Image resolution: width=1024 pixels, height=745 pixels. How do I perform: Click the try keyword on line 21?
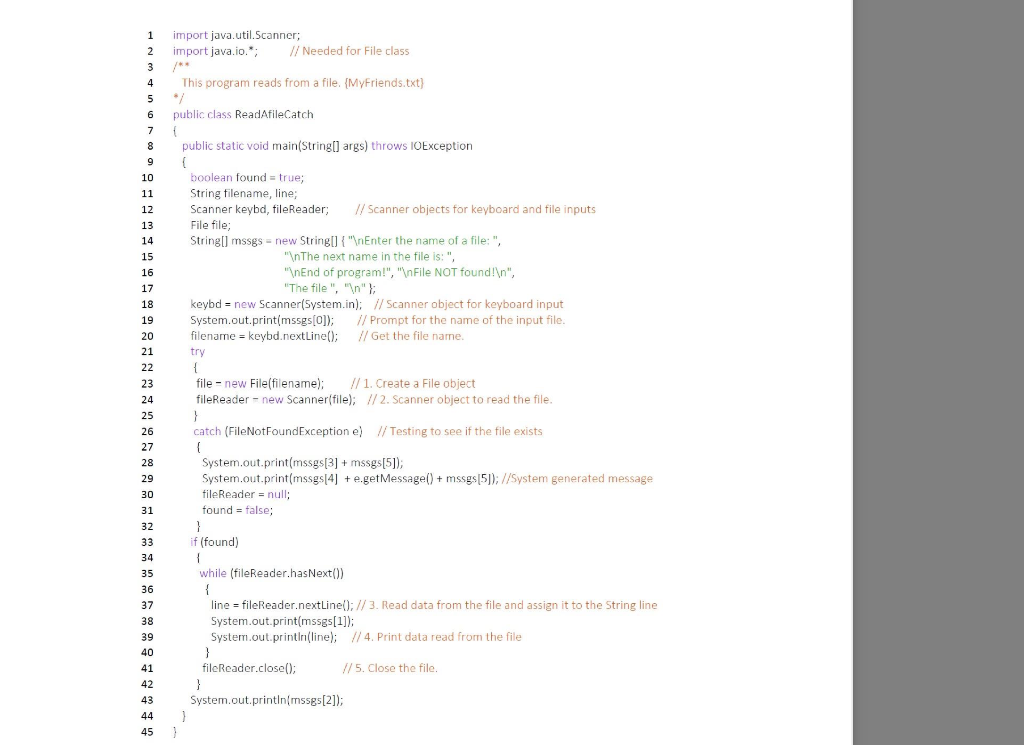click(197, 351)
